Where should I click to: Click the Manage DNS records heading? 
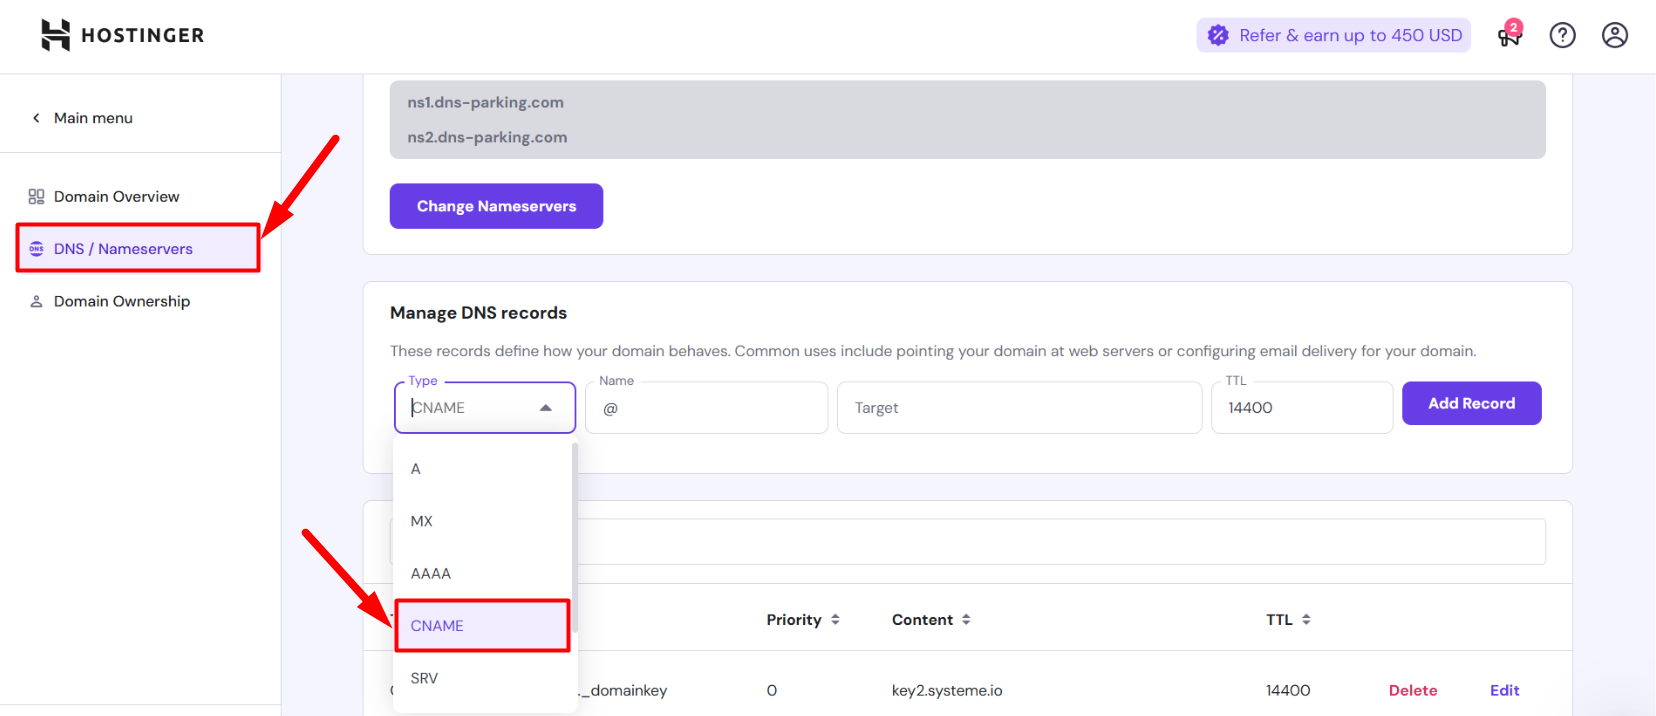[x=478, y=313]
